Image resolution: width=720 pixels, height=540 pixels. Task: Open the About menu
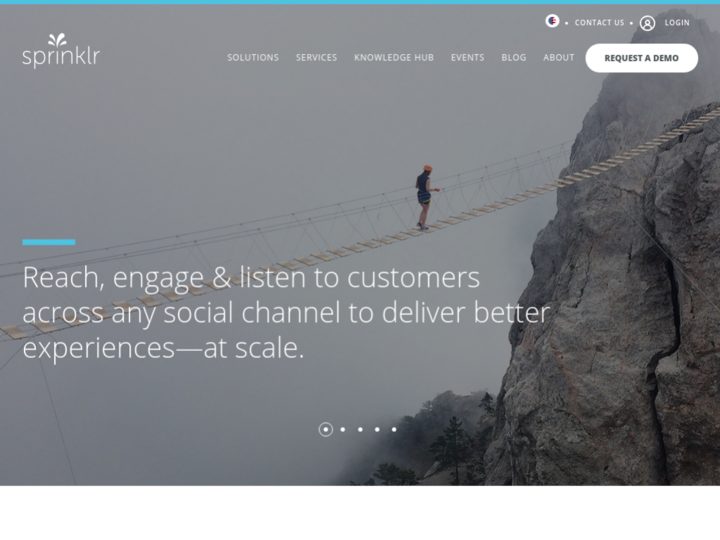click(559, 58)
